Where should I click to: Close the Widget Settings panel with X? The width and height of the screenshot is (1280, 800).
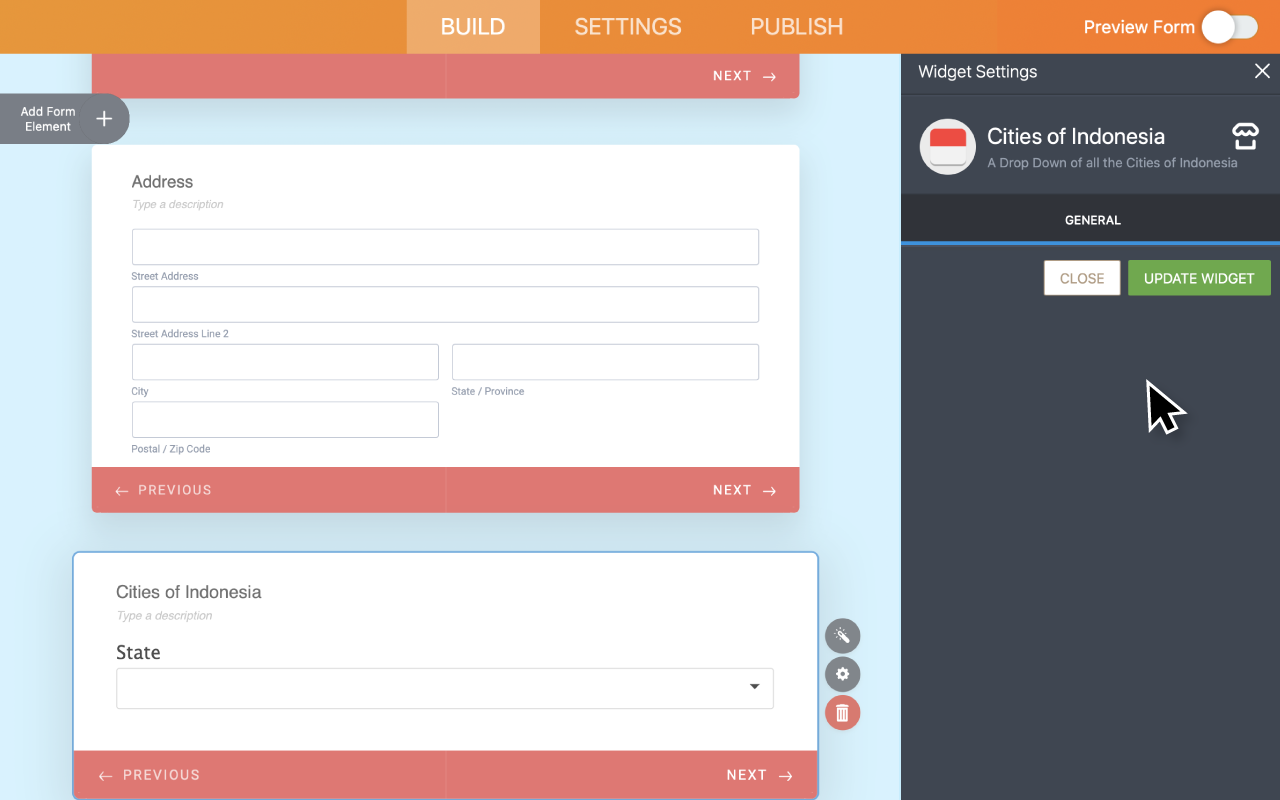1262,71
